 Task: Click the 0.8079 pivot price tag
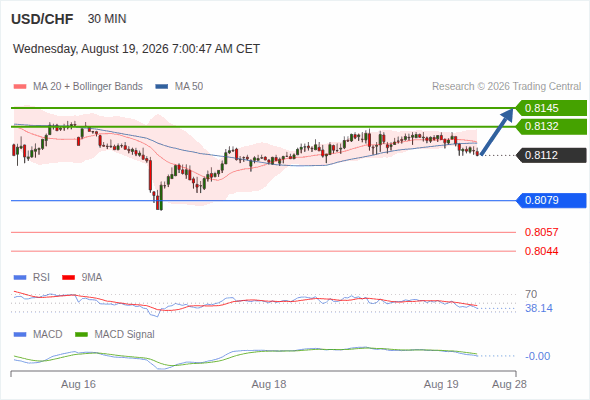coord(551,200)
